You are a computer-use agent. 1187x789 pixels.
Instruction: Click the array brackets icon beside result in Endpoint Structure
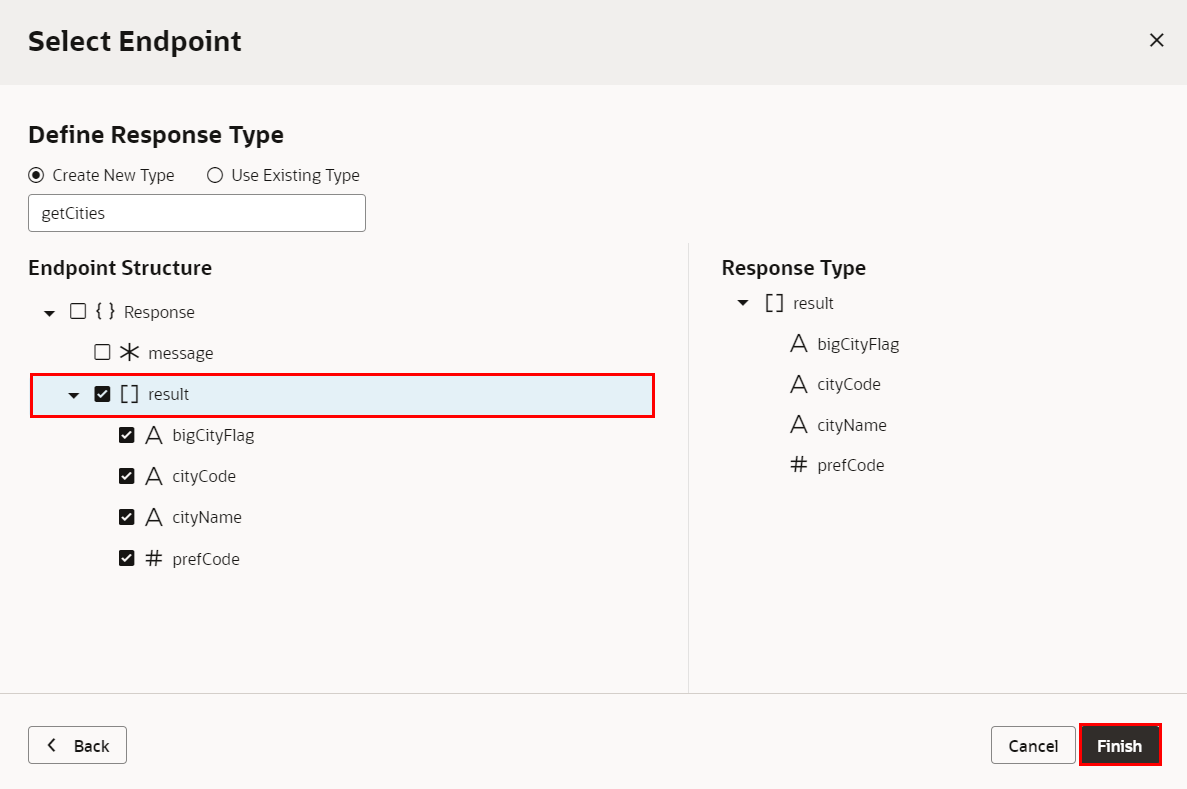pos(129,394)
